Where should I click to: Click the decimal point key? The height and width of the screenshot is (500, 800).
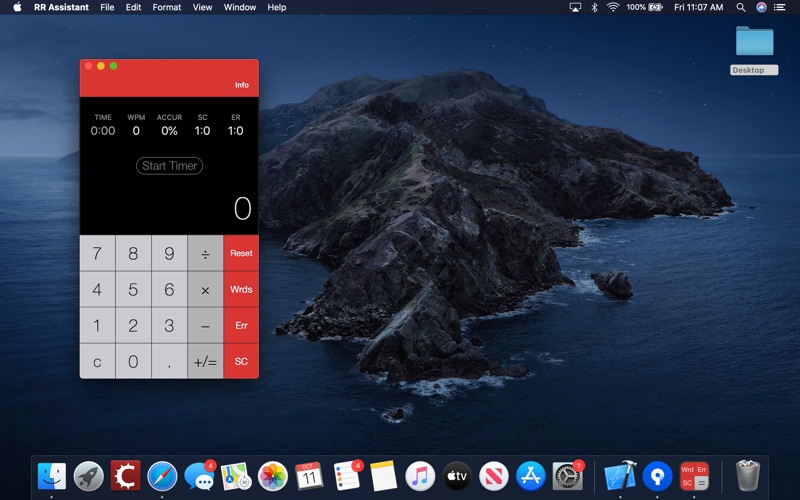tap(169, 361)
